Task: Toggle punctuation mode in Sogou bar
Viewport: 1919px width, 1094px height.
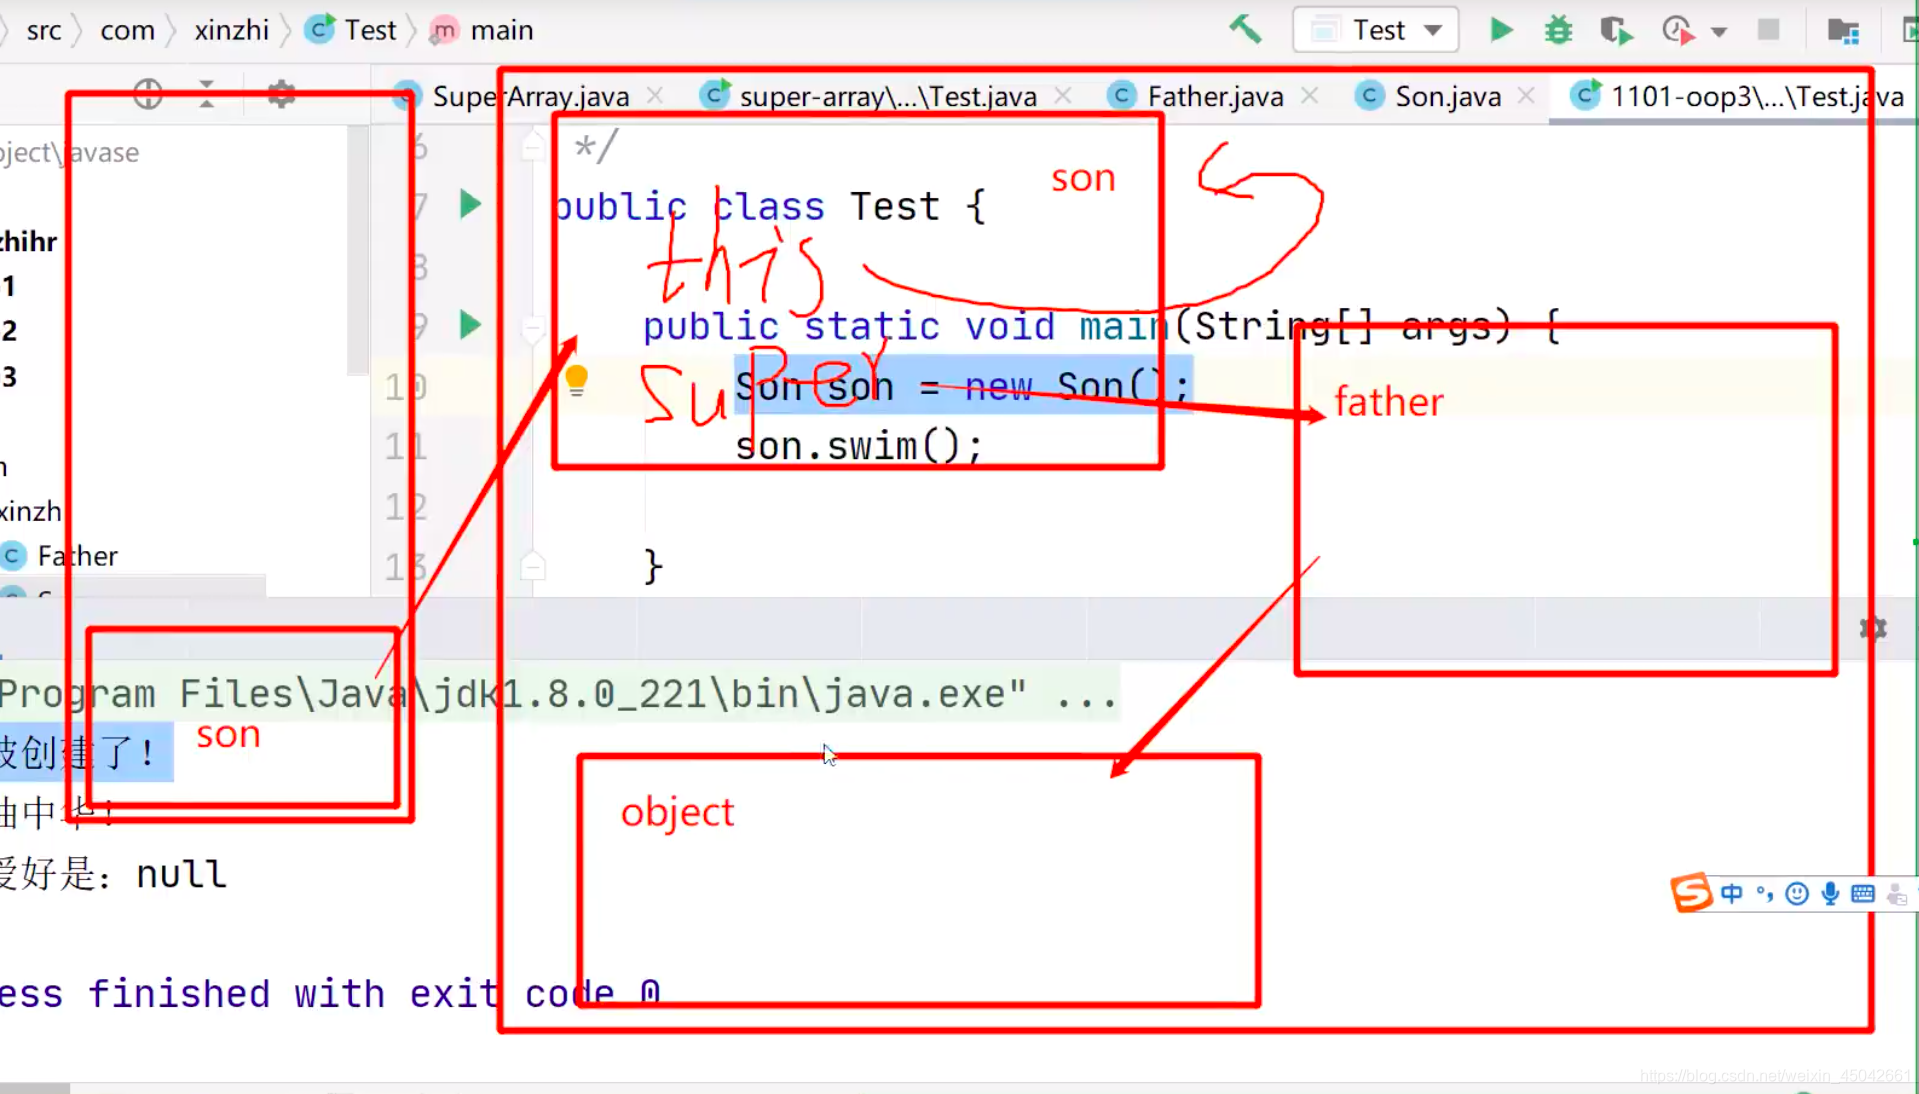Action: coord(1765,893)
